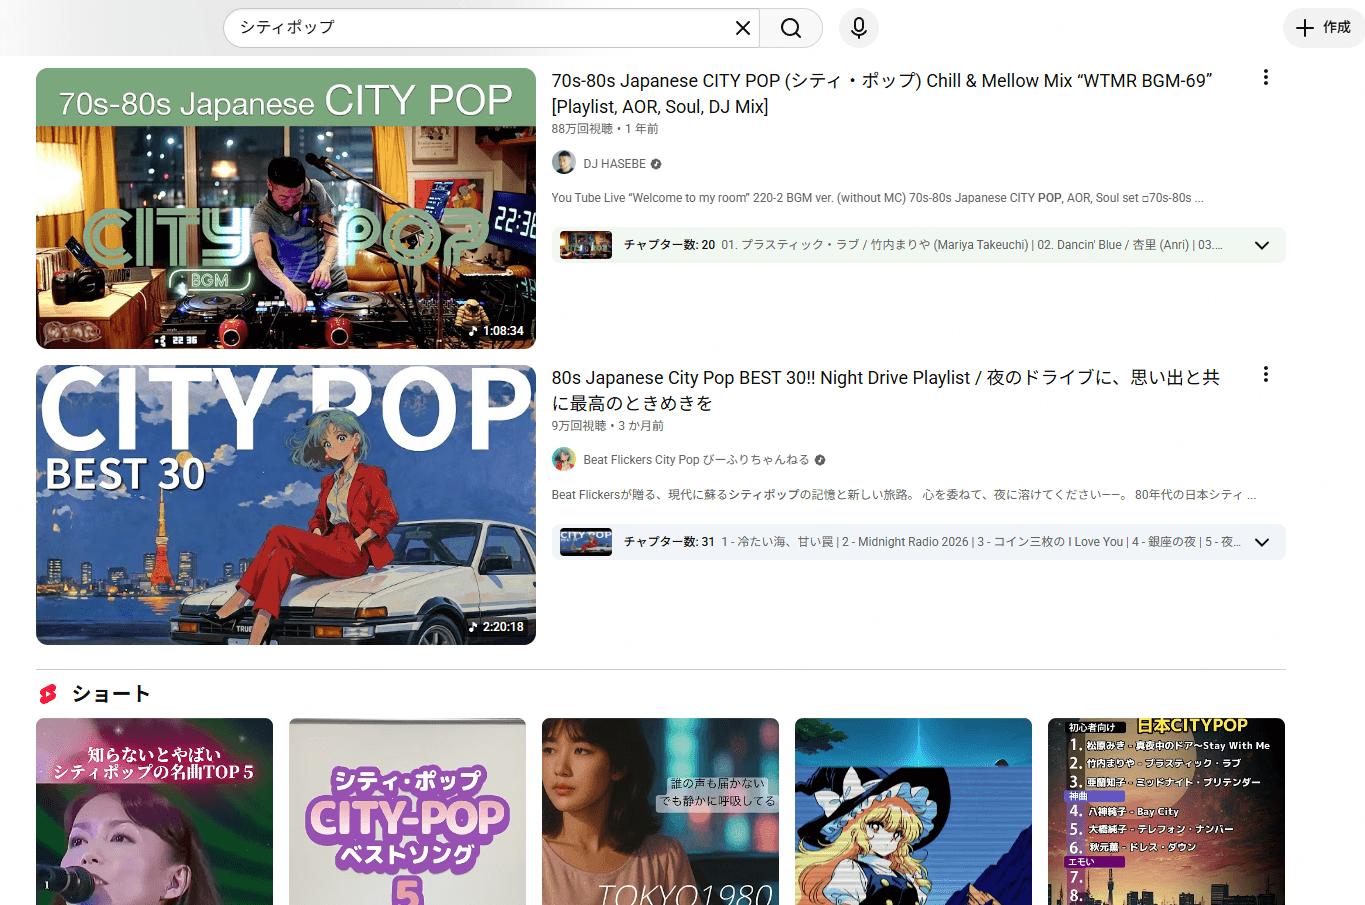The height and width of the screenshot is (905, 1365).
Task: Click the Beat Flickersが贈る description text
Action: (904, 495)
